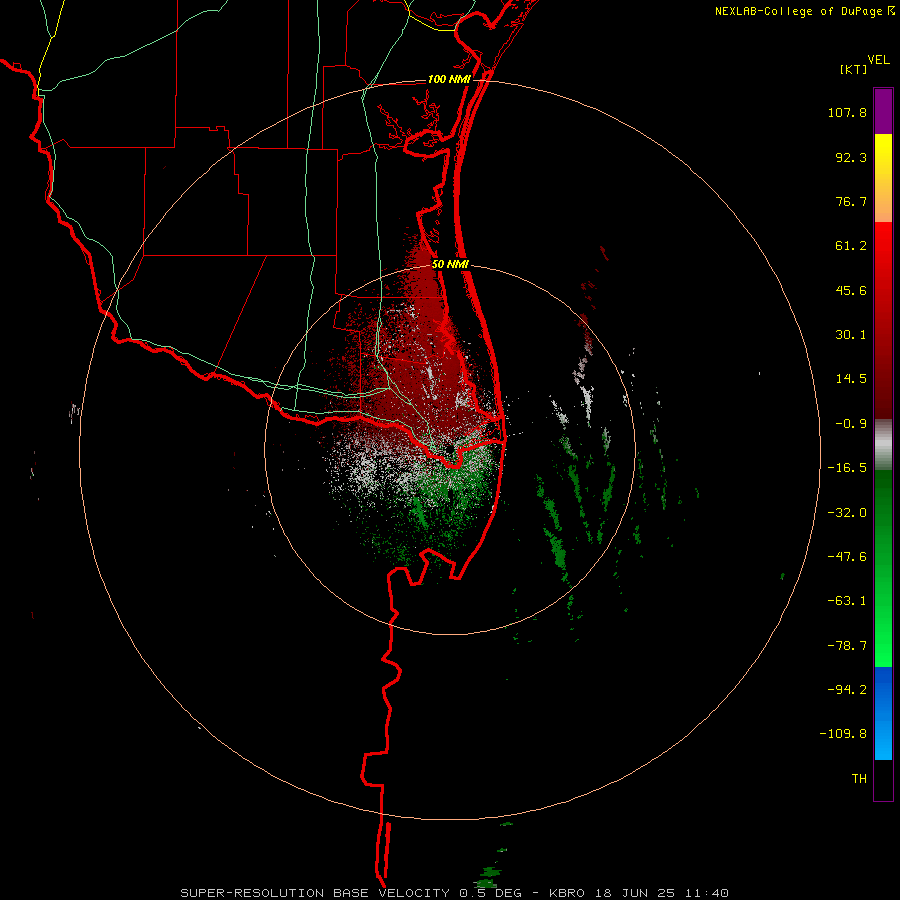Click the 14.5 legend value
Viewport: 900px width, 900px height.
(851, 379)
